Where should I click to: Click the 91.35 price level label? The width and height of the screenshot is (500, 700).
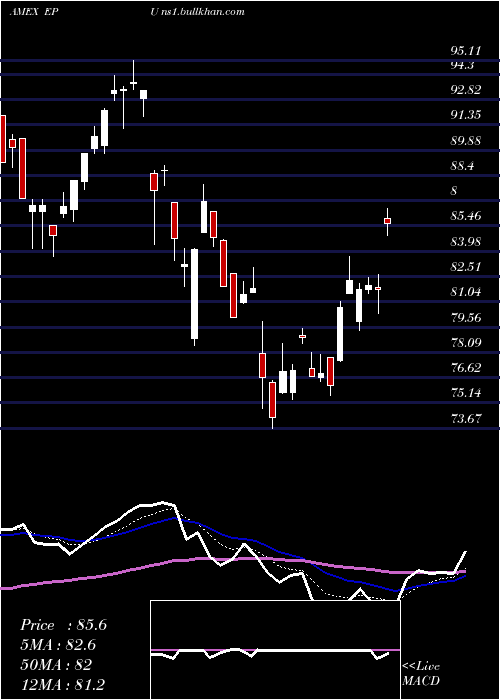click(466, 115)
